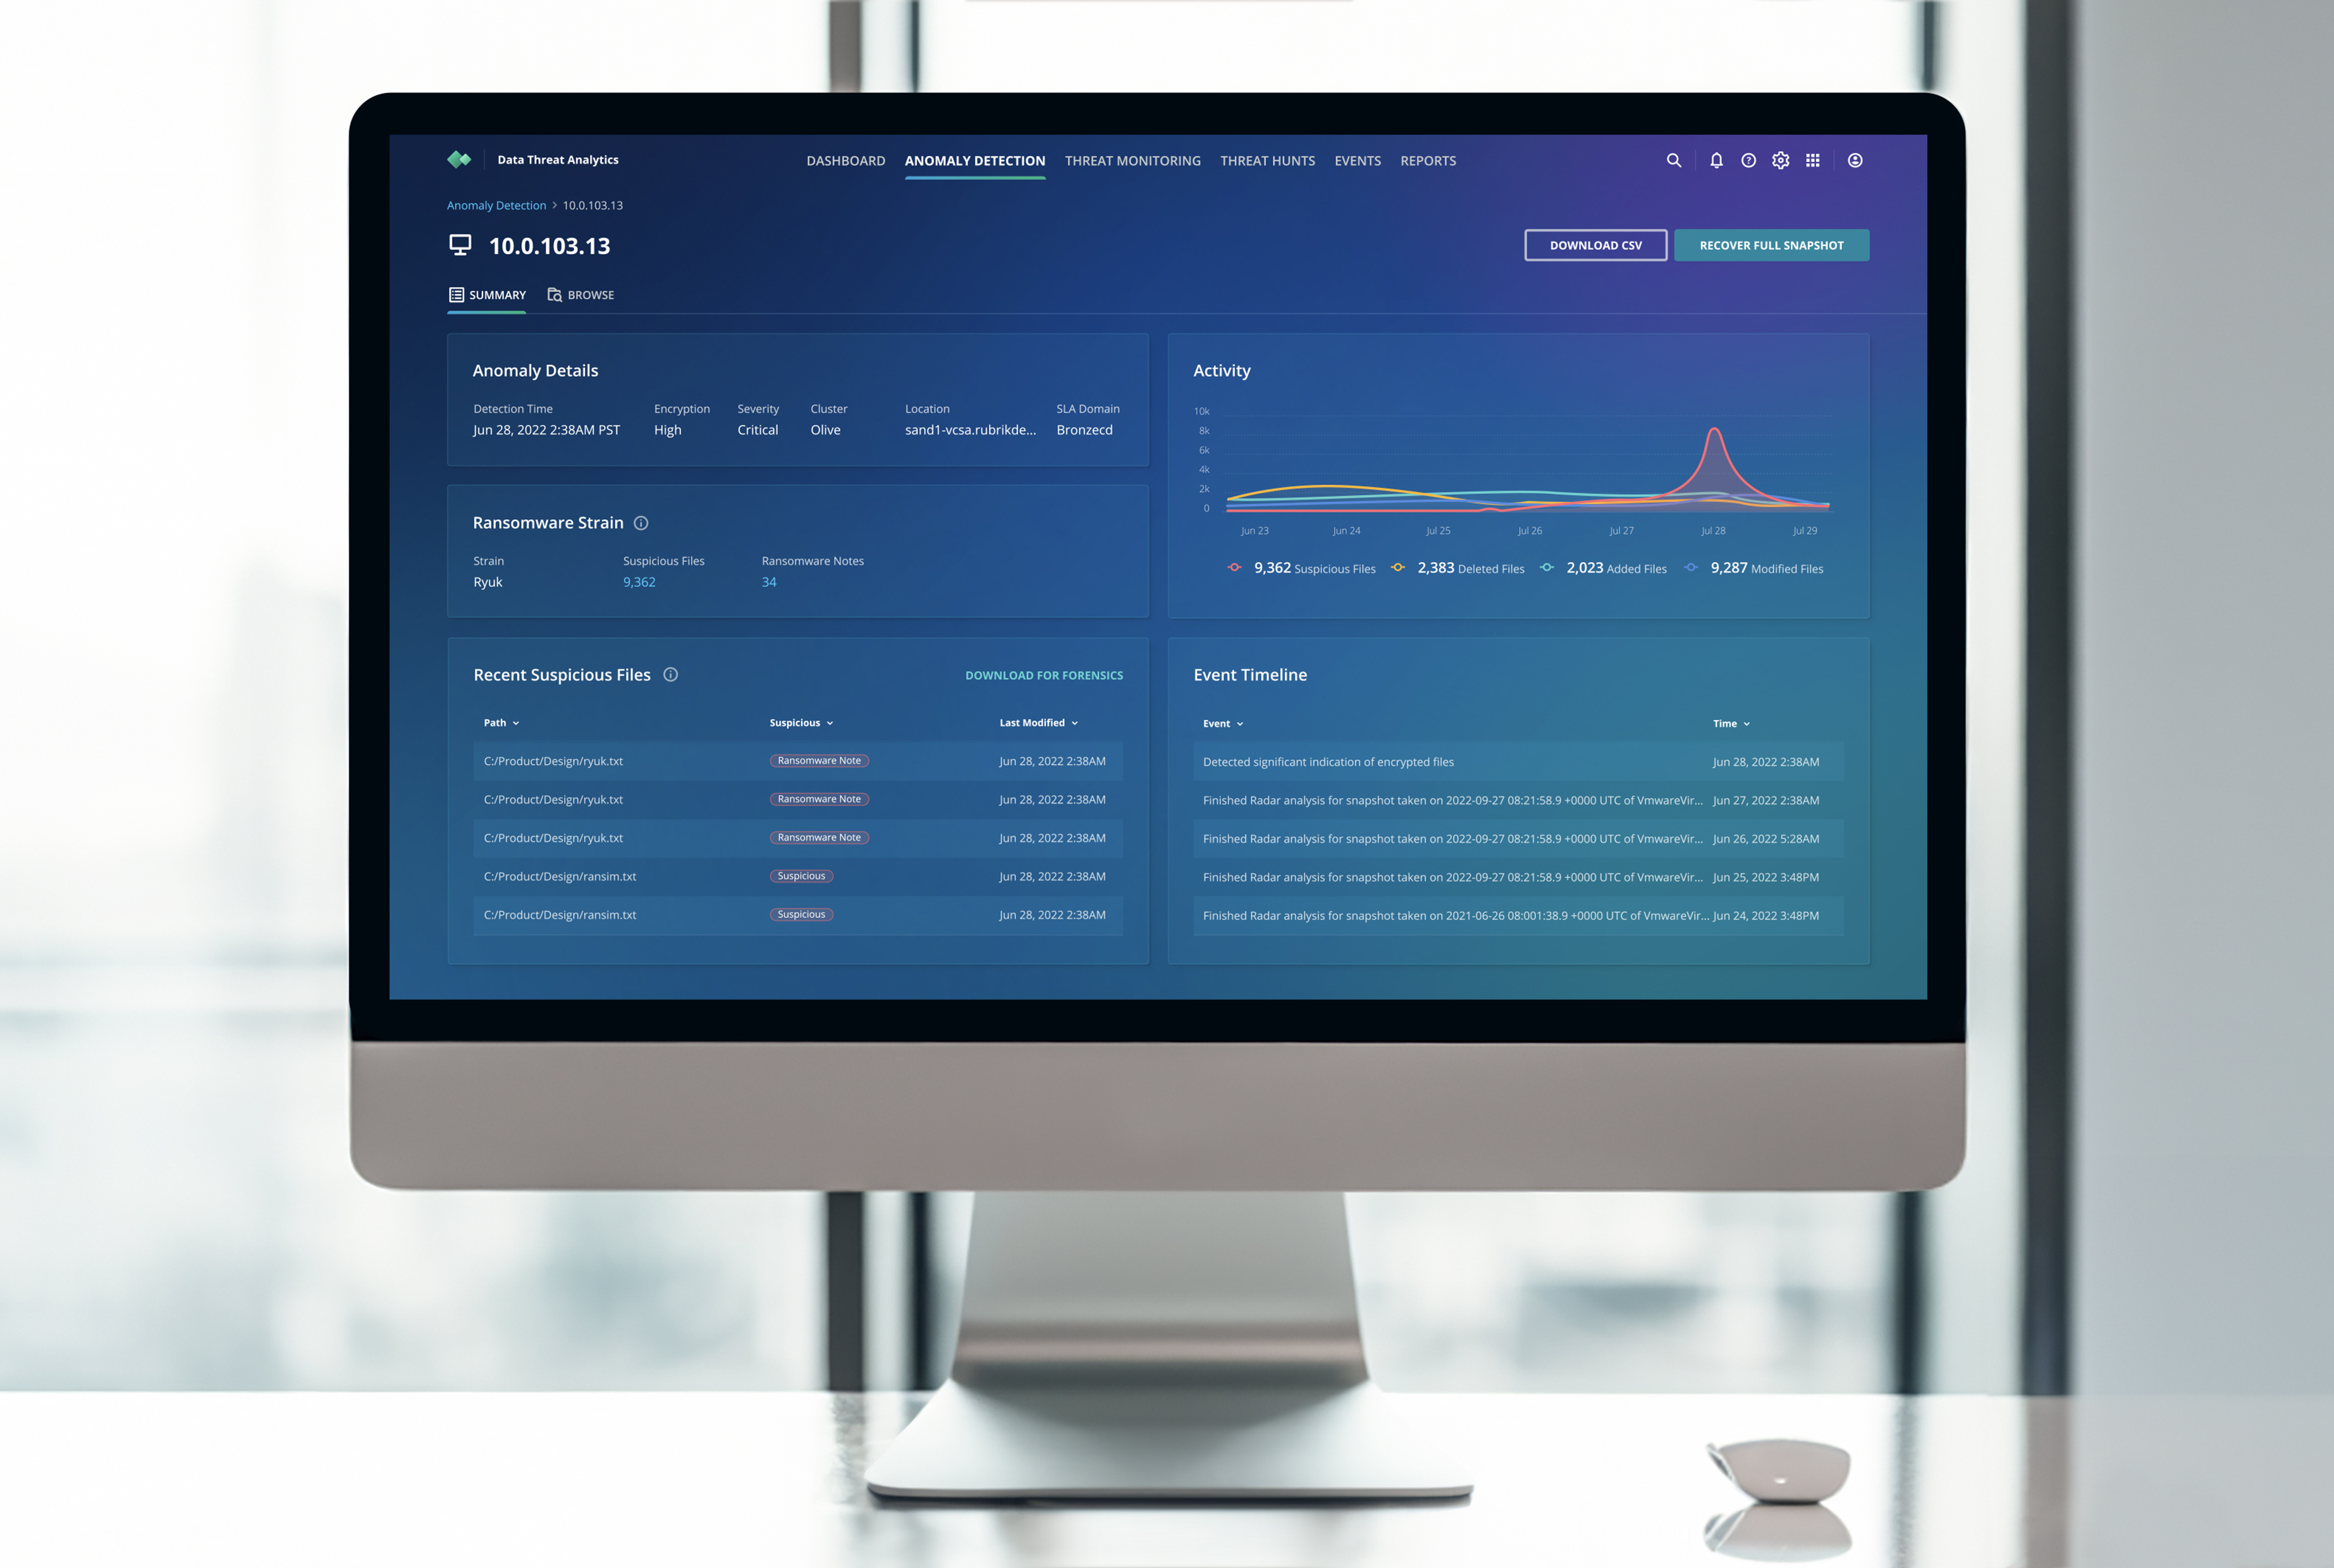
Task: Click the help circle icon
Action: [x=1748, y=159]
